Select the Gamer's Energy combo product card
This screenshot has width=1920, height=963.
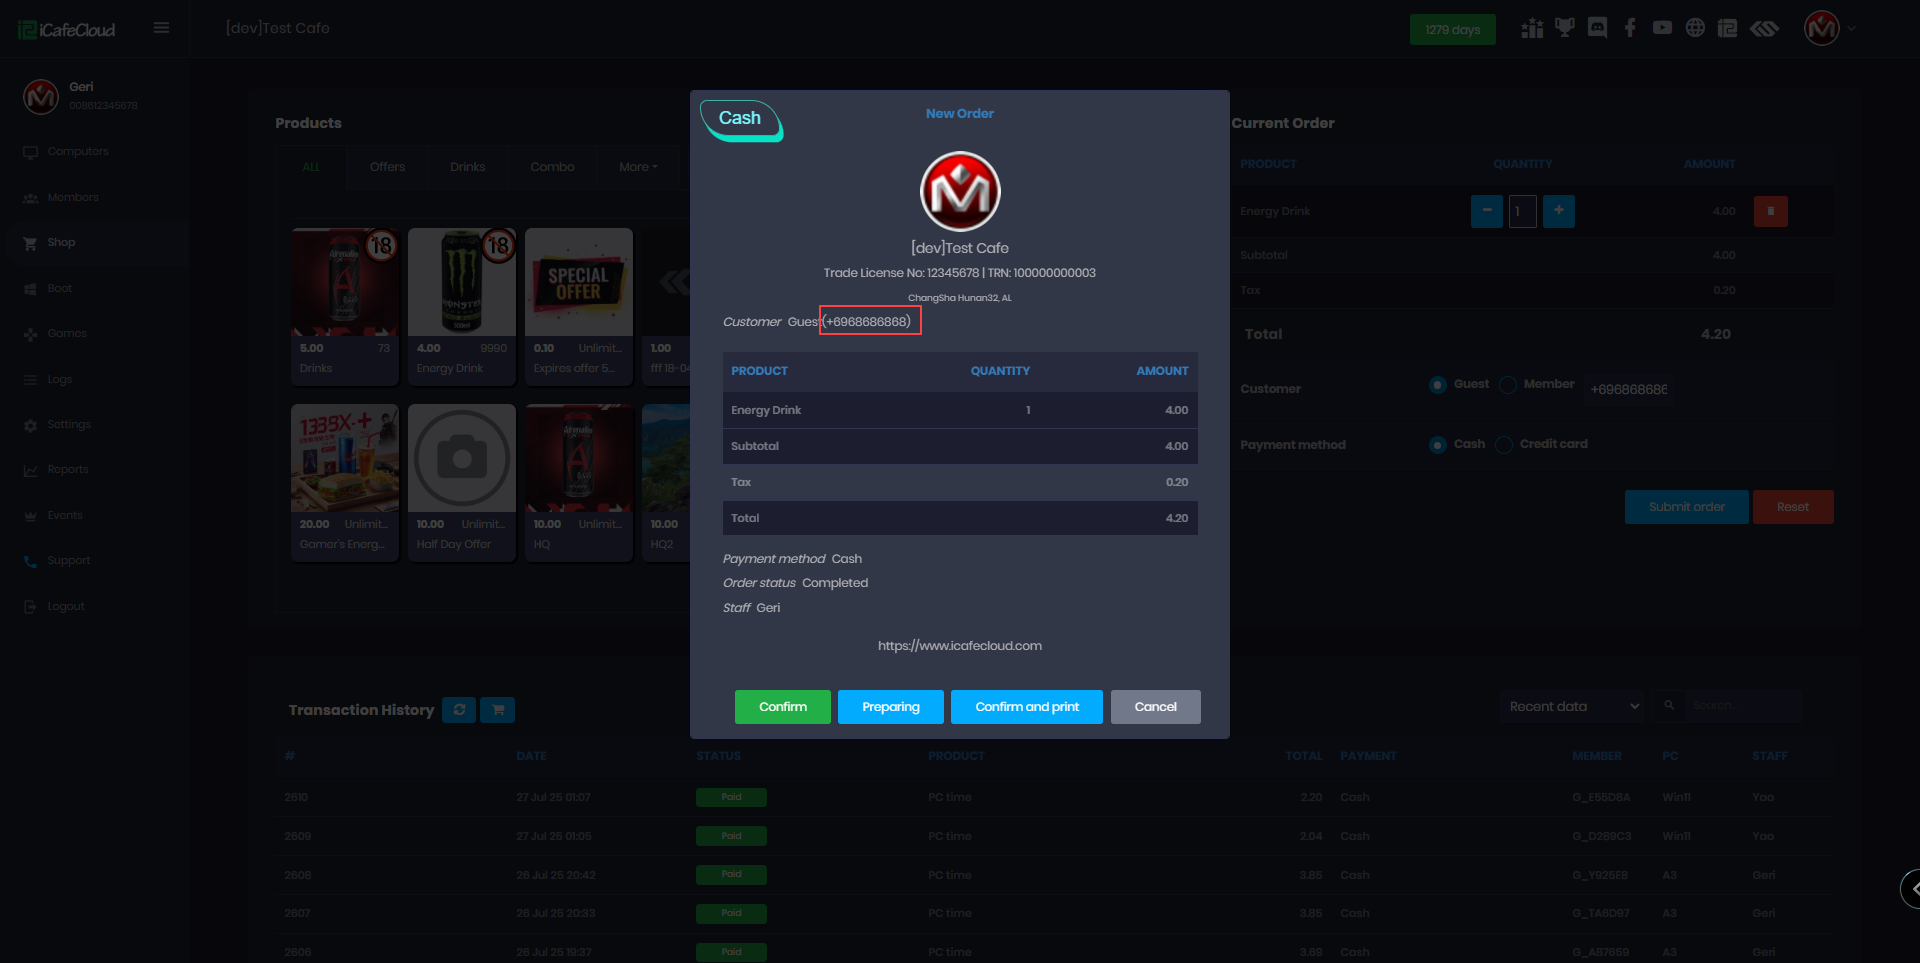click(x=345, y=483)
